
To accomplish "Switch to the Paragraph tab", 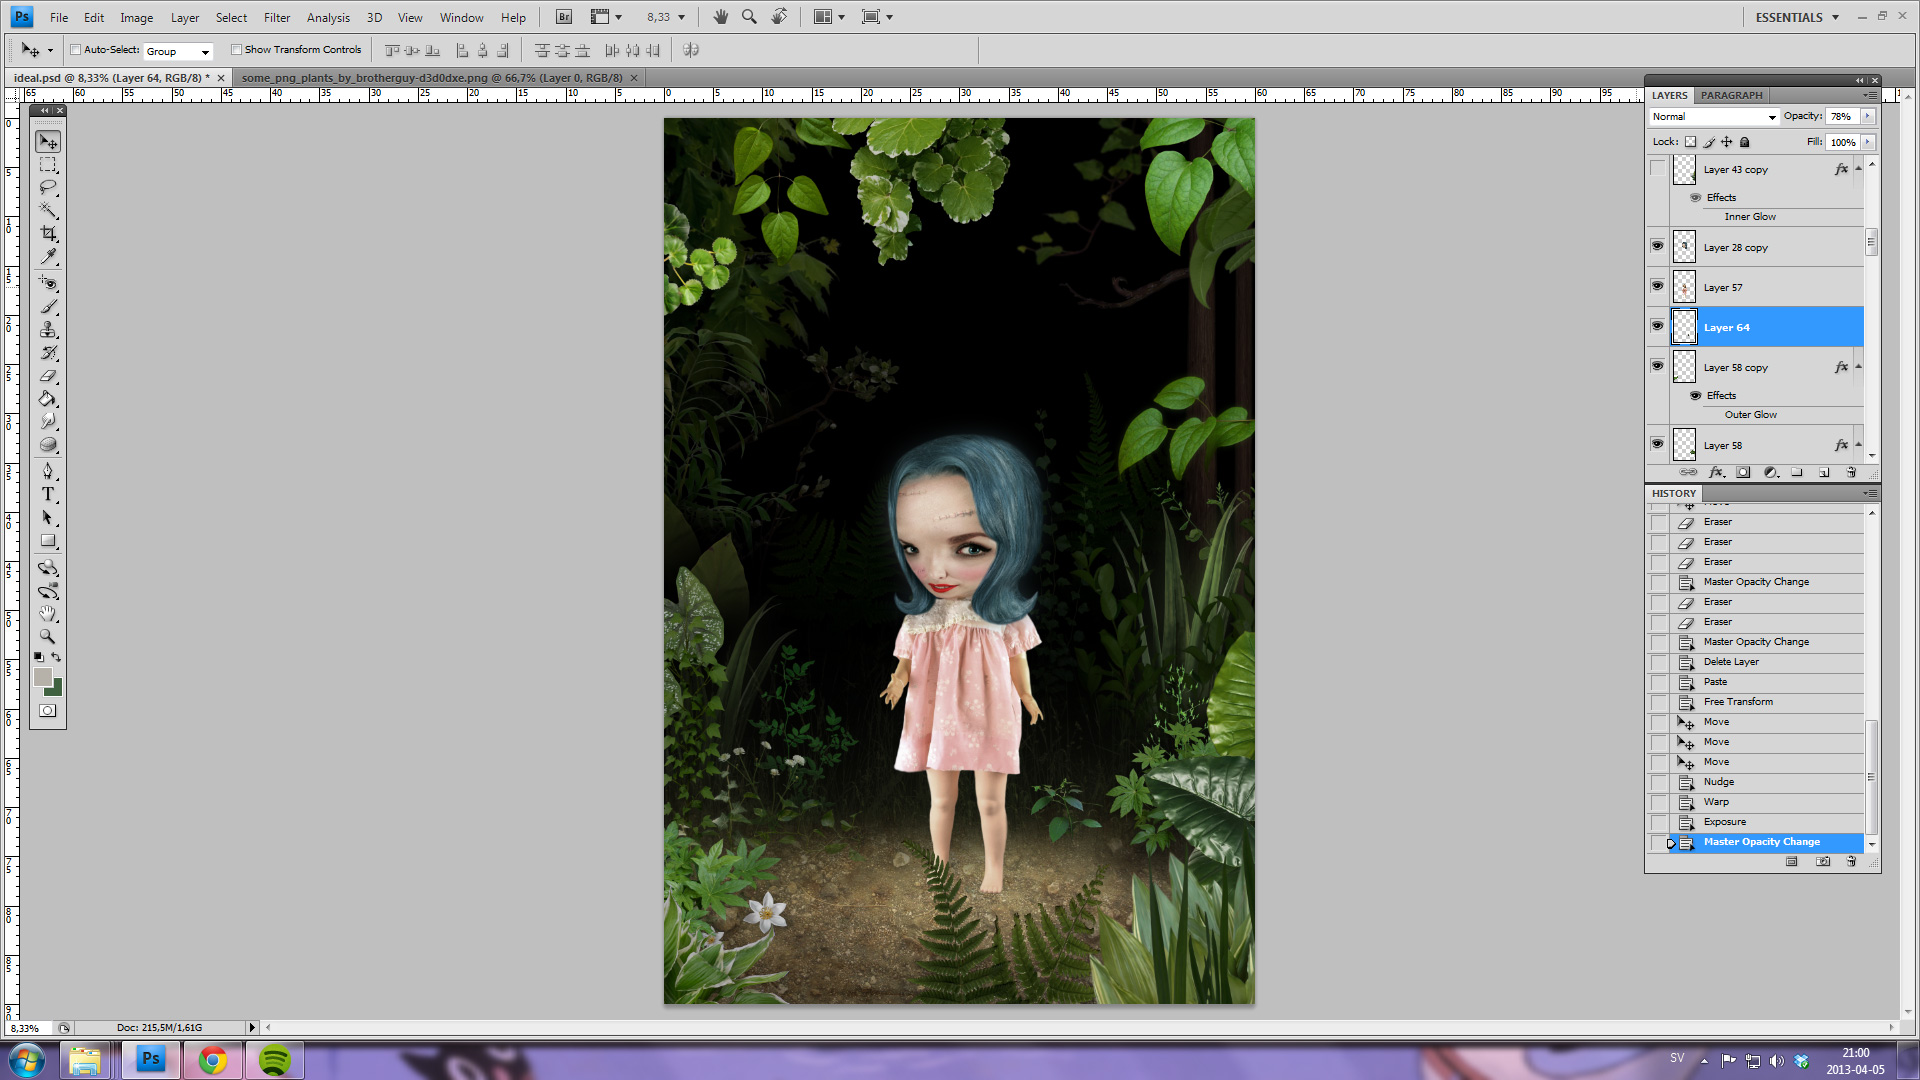I will click(x=1731, y=95).
